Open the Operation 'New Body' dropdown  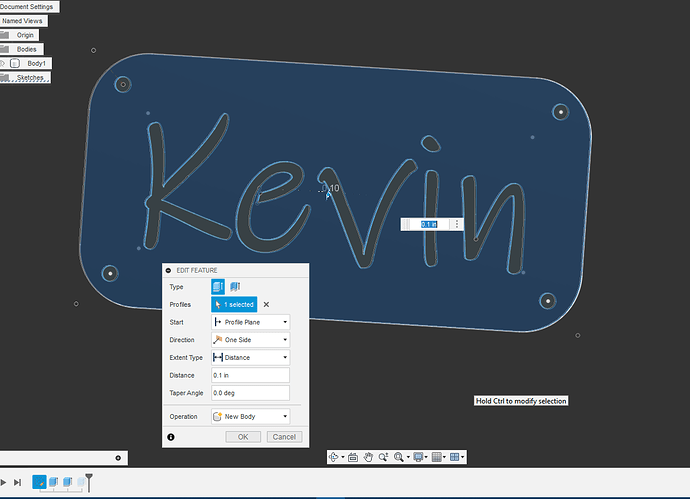250,416
